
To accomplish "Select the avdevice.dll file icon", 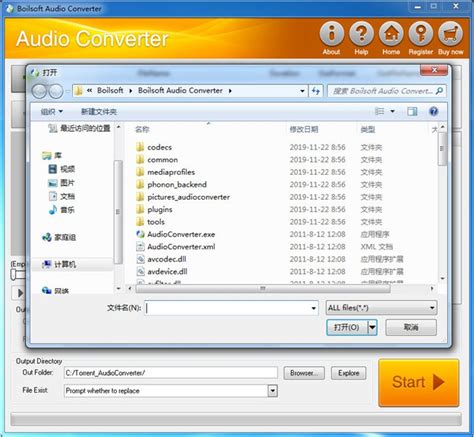I will [x=140, y=272].
